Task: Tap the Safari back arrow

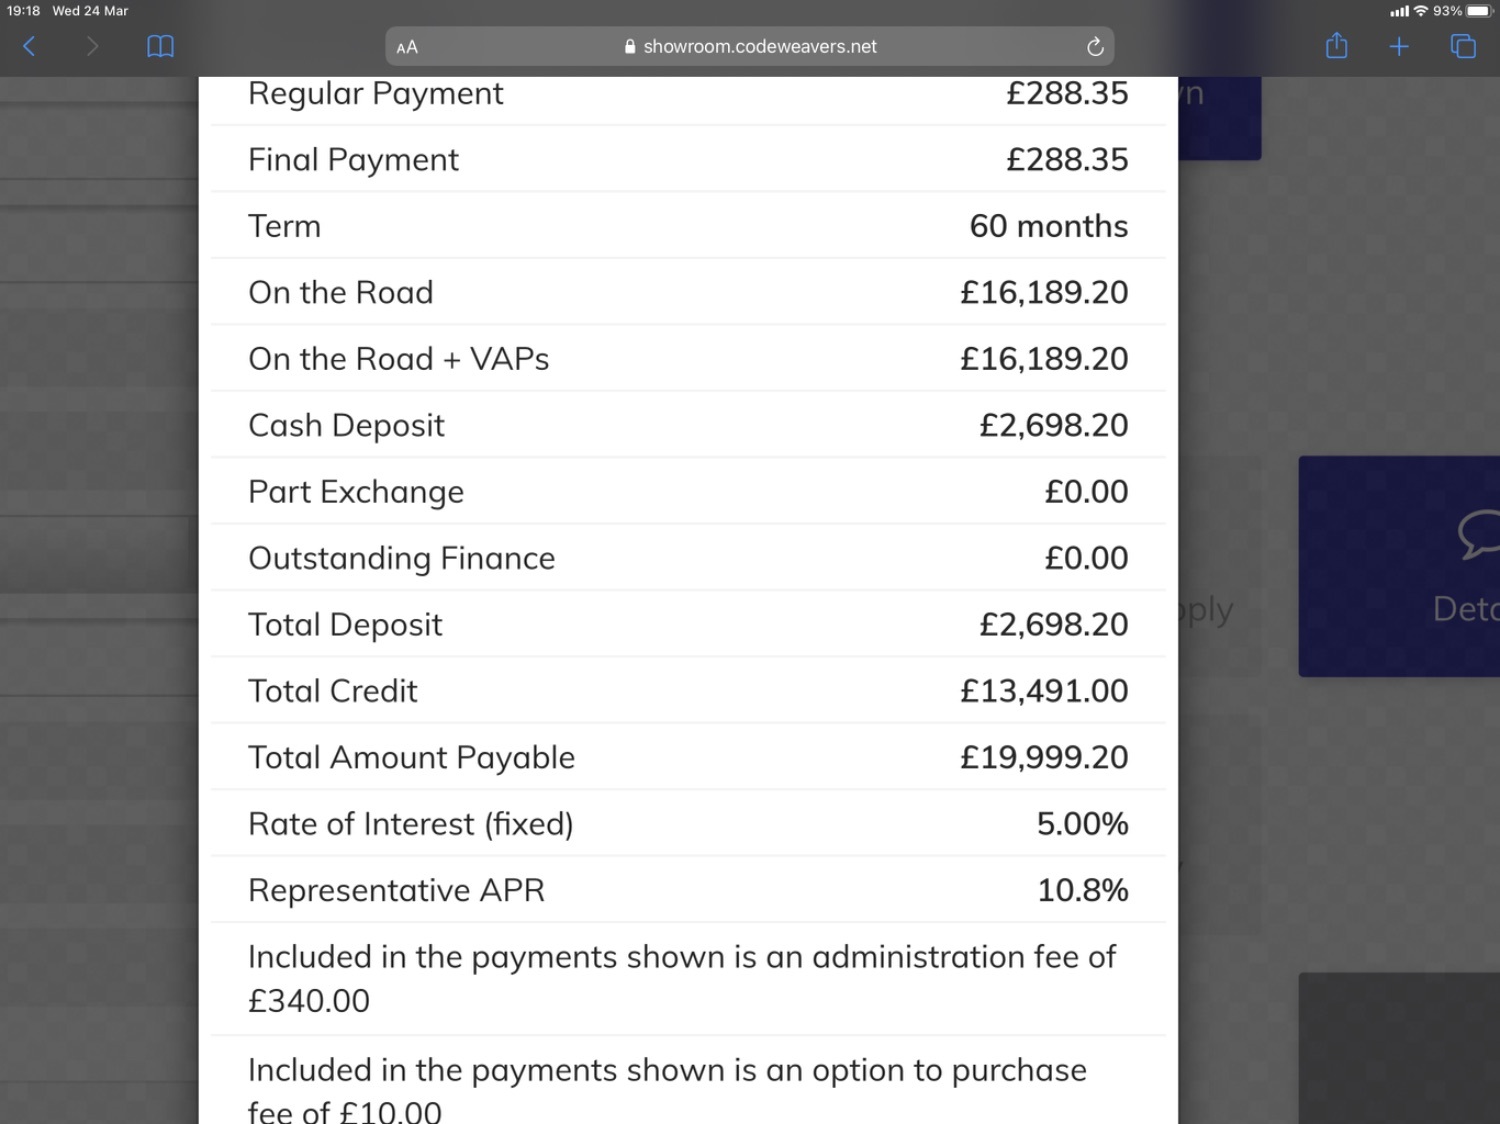Action: point(29,46)
